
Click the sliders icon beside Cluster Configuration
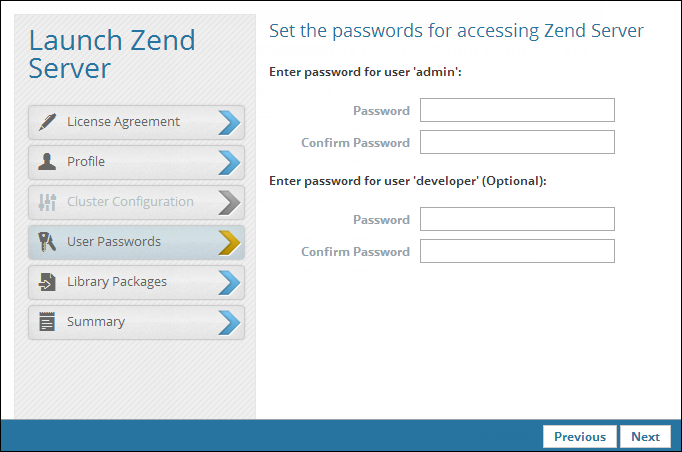47,202
